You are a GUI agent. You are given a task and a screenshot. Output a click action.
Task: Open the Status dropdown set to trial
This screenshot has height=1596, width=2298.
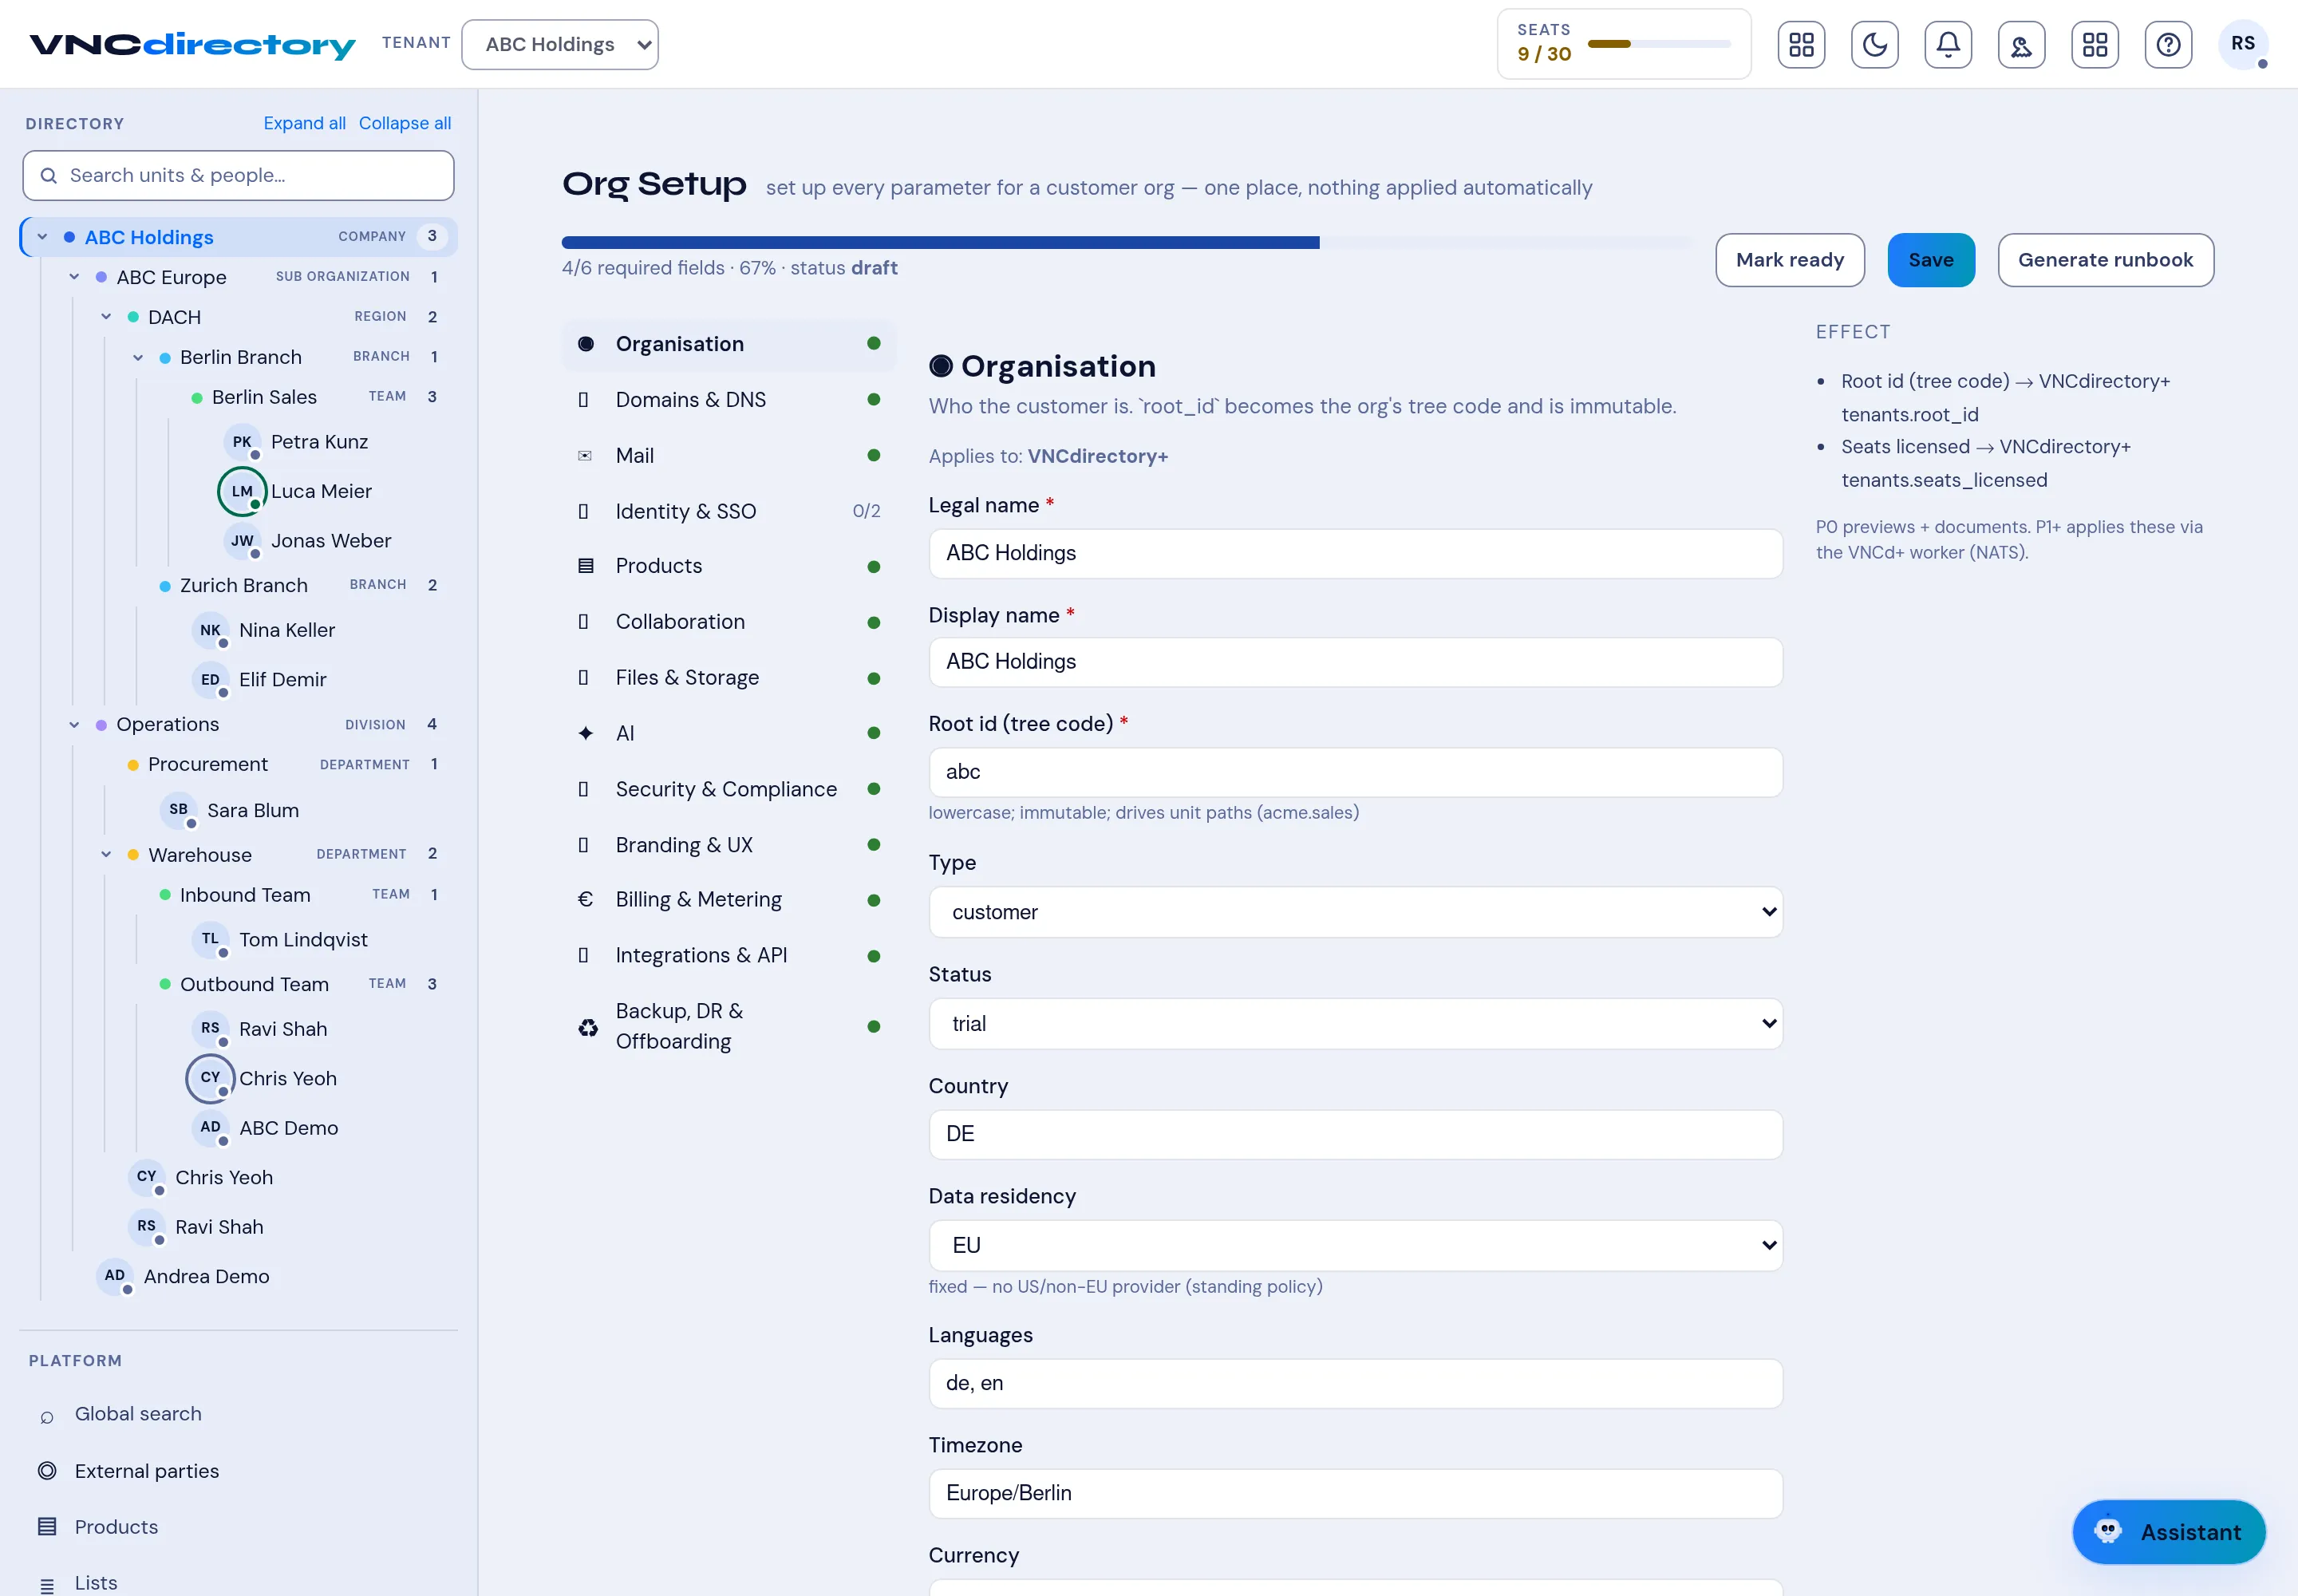coord(1355,1023)
